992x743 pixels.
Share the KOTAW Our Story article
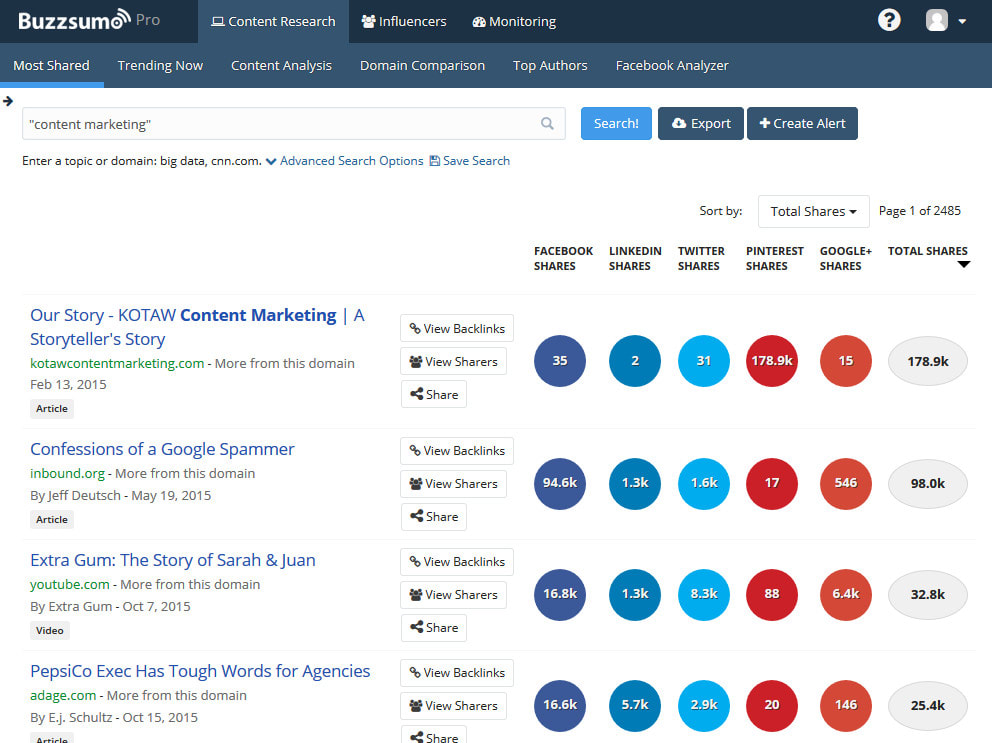pyautogui.click(x=434, y=394)
